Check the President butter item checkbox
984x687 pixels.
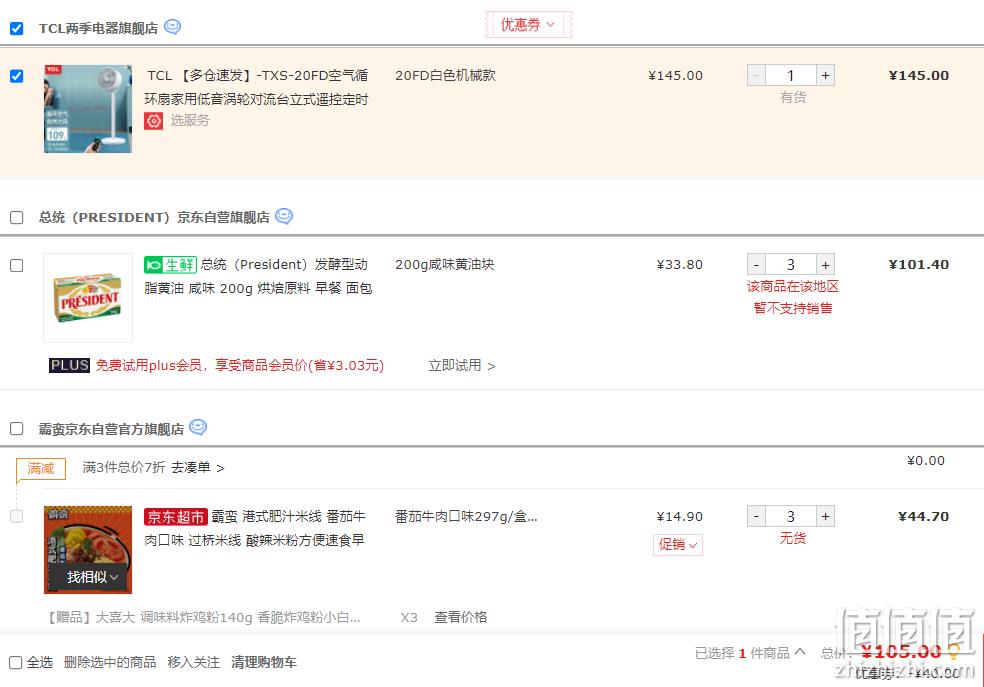coord(17,266)
